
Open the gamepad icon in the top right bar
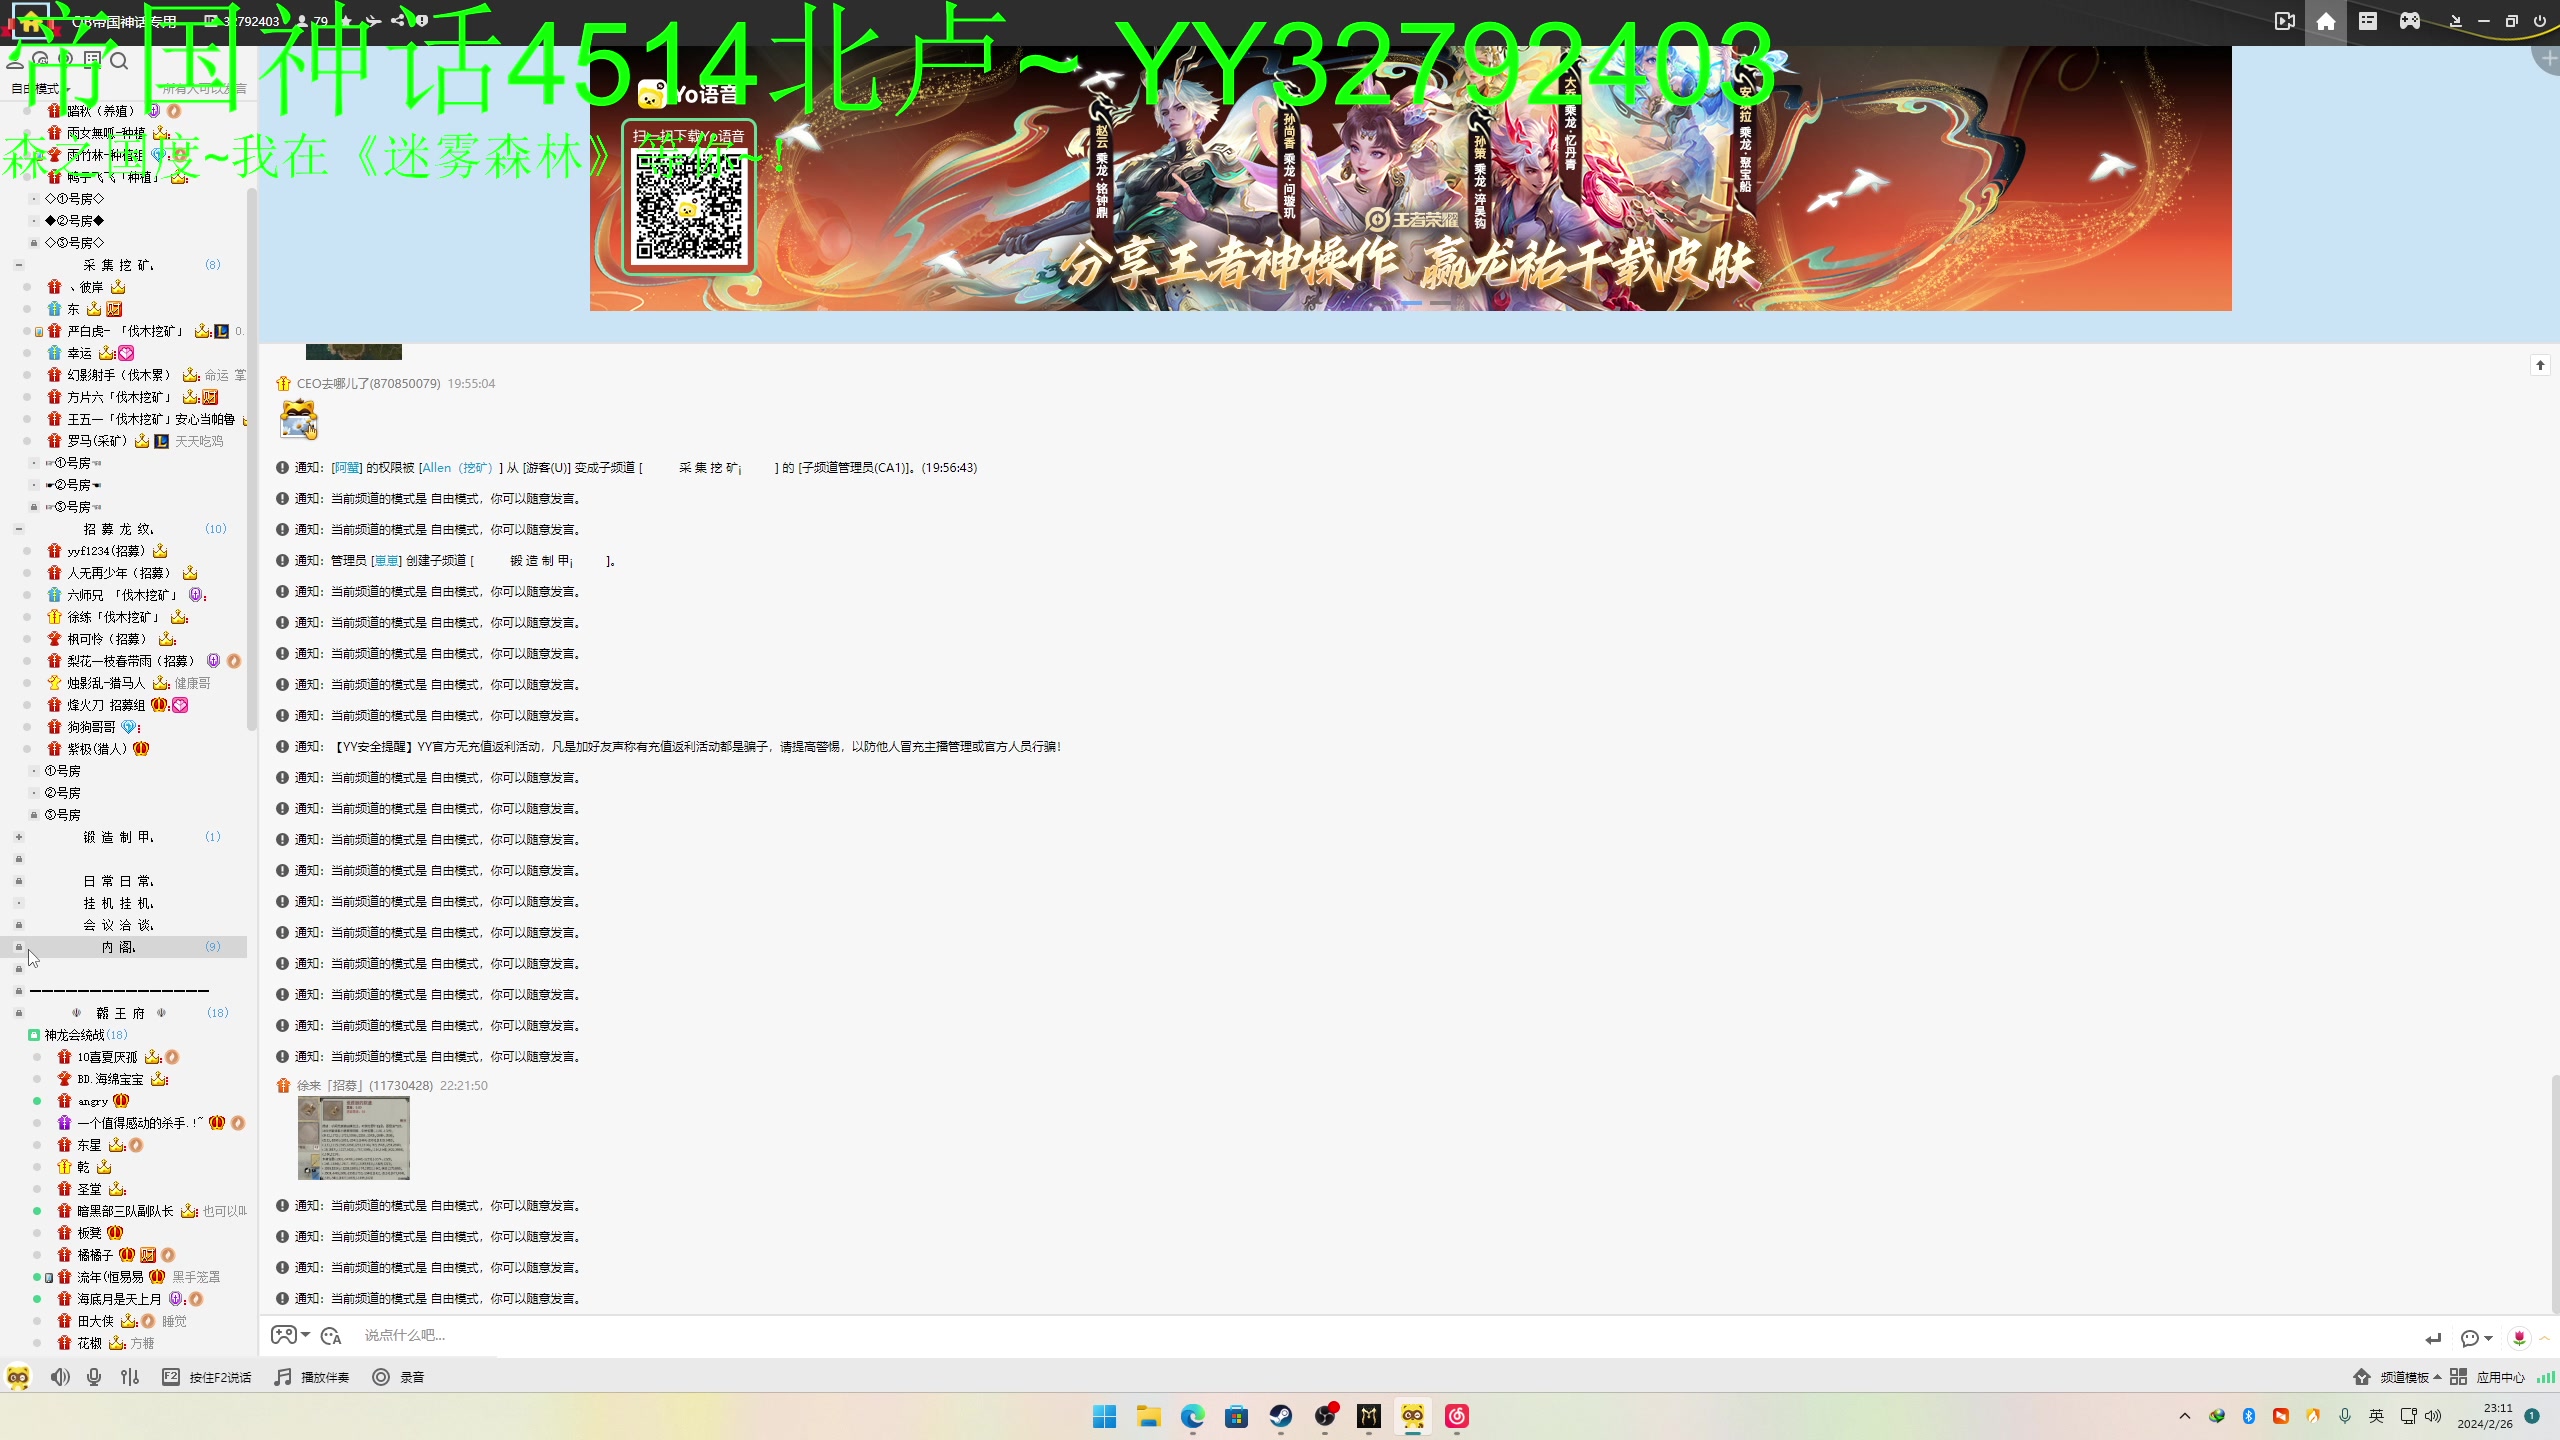click(2410, 21)
